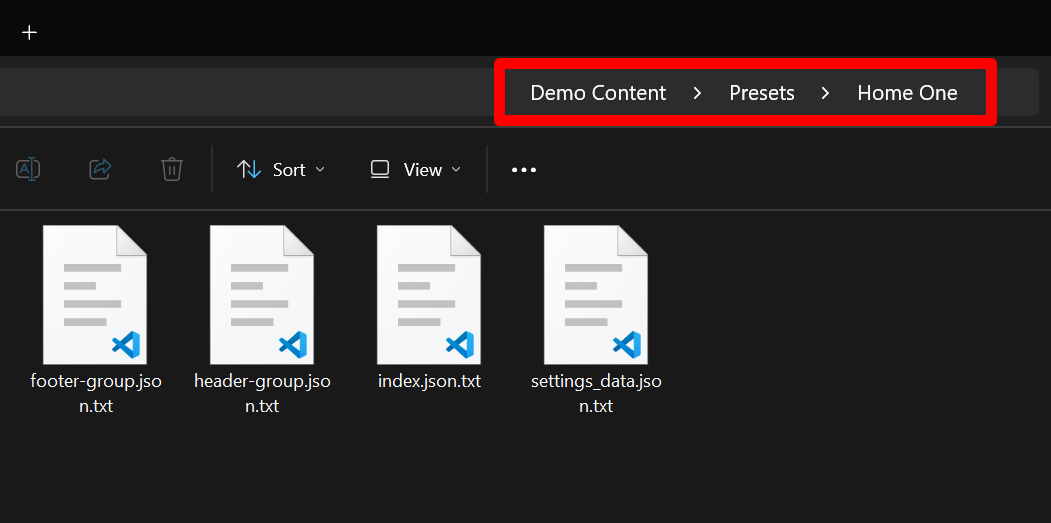Open the View dropdown menu
Image resolution: width=1051 pixels, height=523 pixels.
click(x=416, y=170)
